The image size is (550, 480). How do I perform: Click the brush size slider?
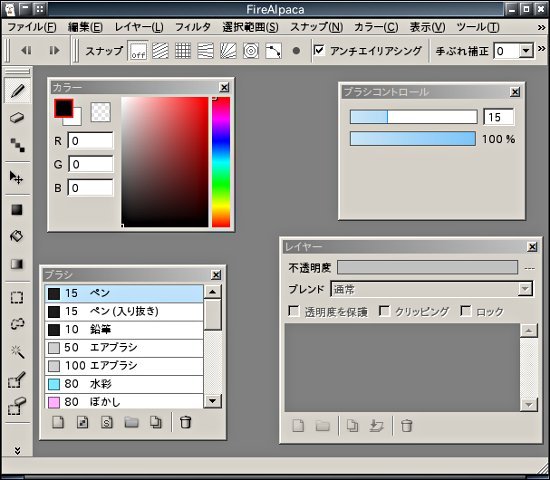pyautogui.click(x=414, y=117)
